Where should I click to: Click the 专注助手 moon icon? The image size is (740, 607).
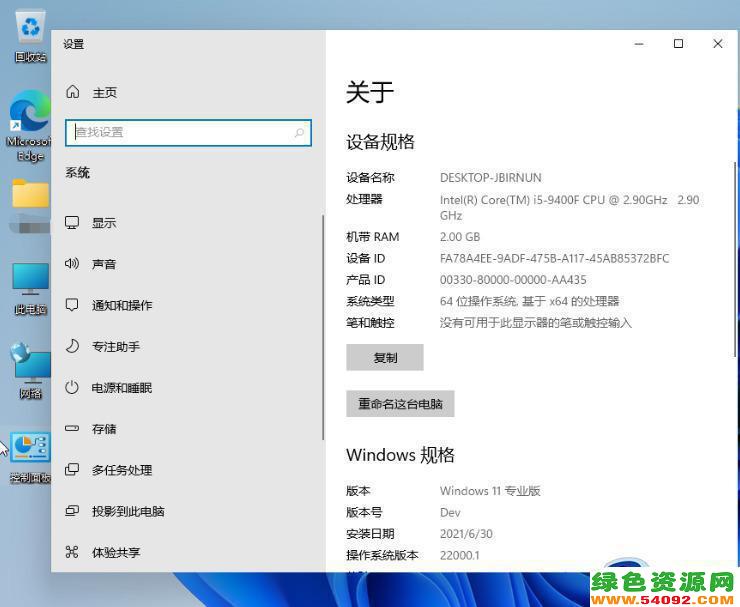click(72, 346)
